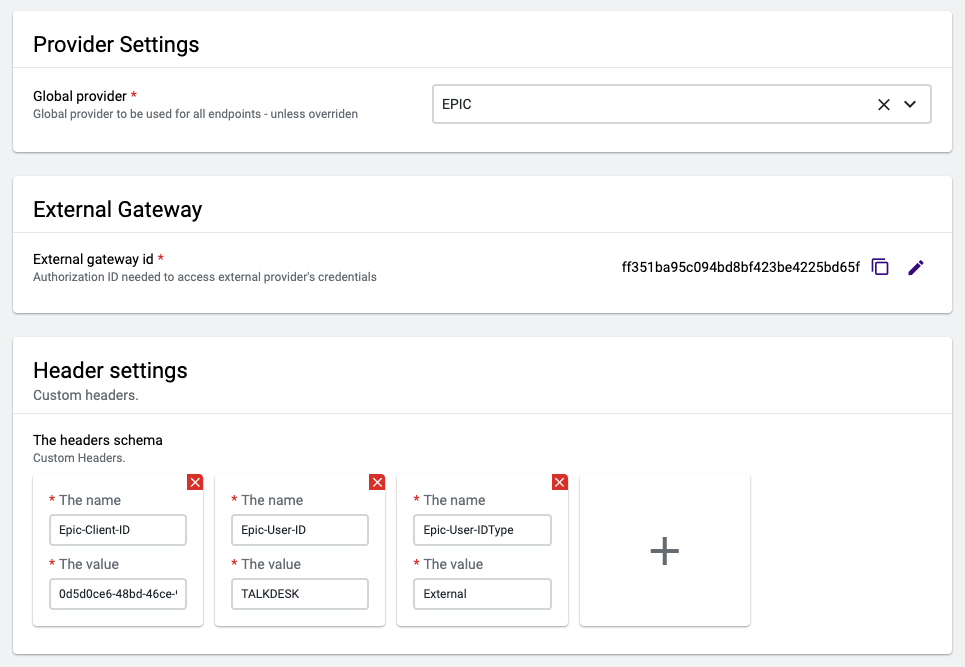This screenshot has height=667, width=965.
Task: Click the Epic-User-IDType name field
Action: click(482, 530)
